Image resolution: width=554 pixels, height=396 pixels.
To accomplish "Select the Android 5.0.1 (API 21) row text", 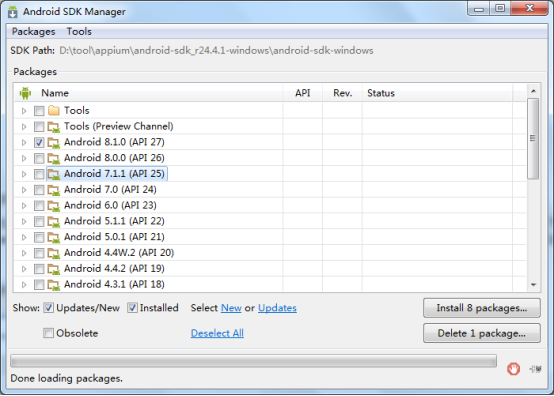I will [x=114, y=237].
